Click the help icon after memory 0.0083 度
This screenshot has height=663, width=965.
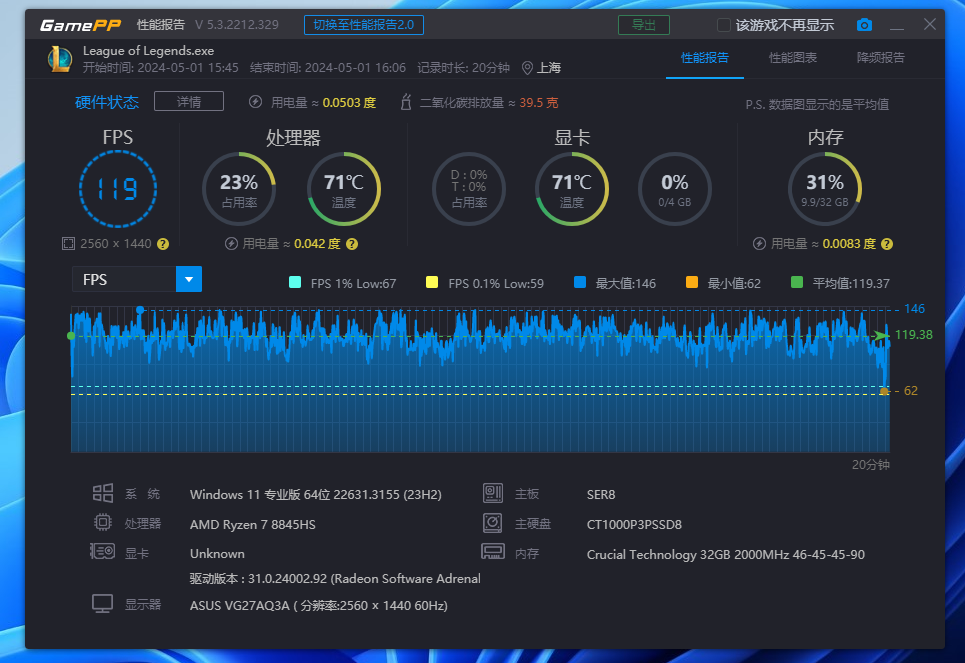tap(887, 244)
